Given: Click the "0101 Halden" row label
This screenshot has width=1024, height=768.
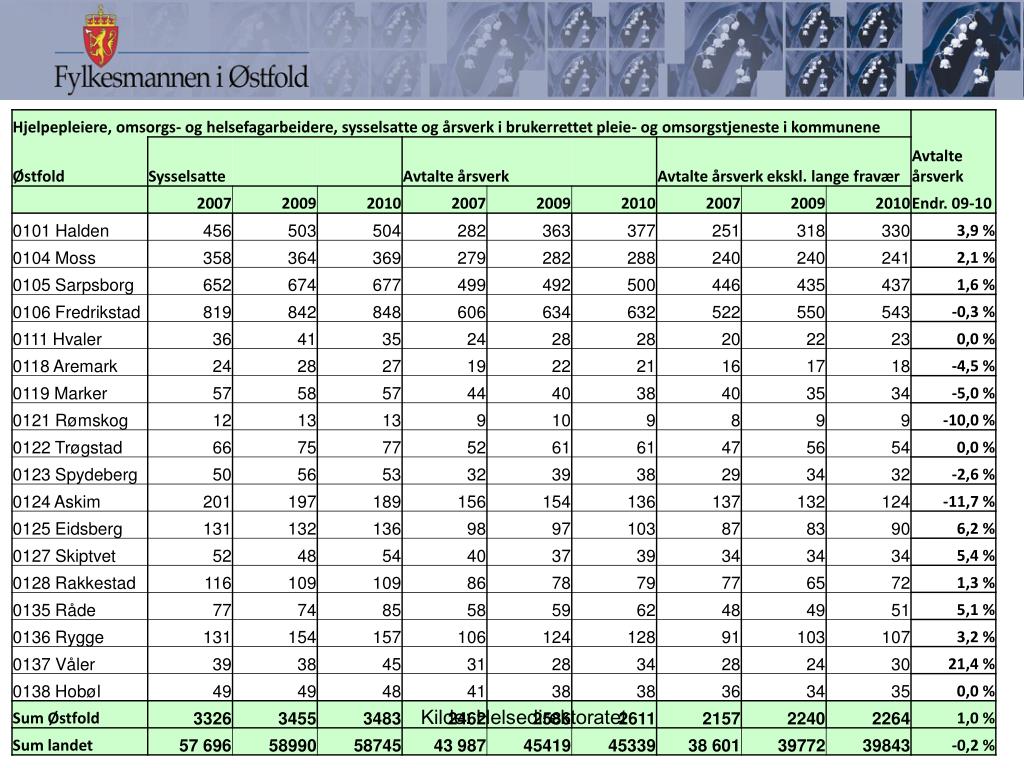Looking at the screenshot, I should [x=61, y=231].
